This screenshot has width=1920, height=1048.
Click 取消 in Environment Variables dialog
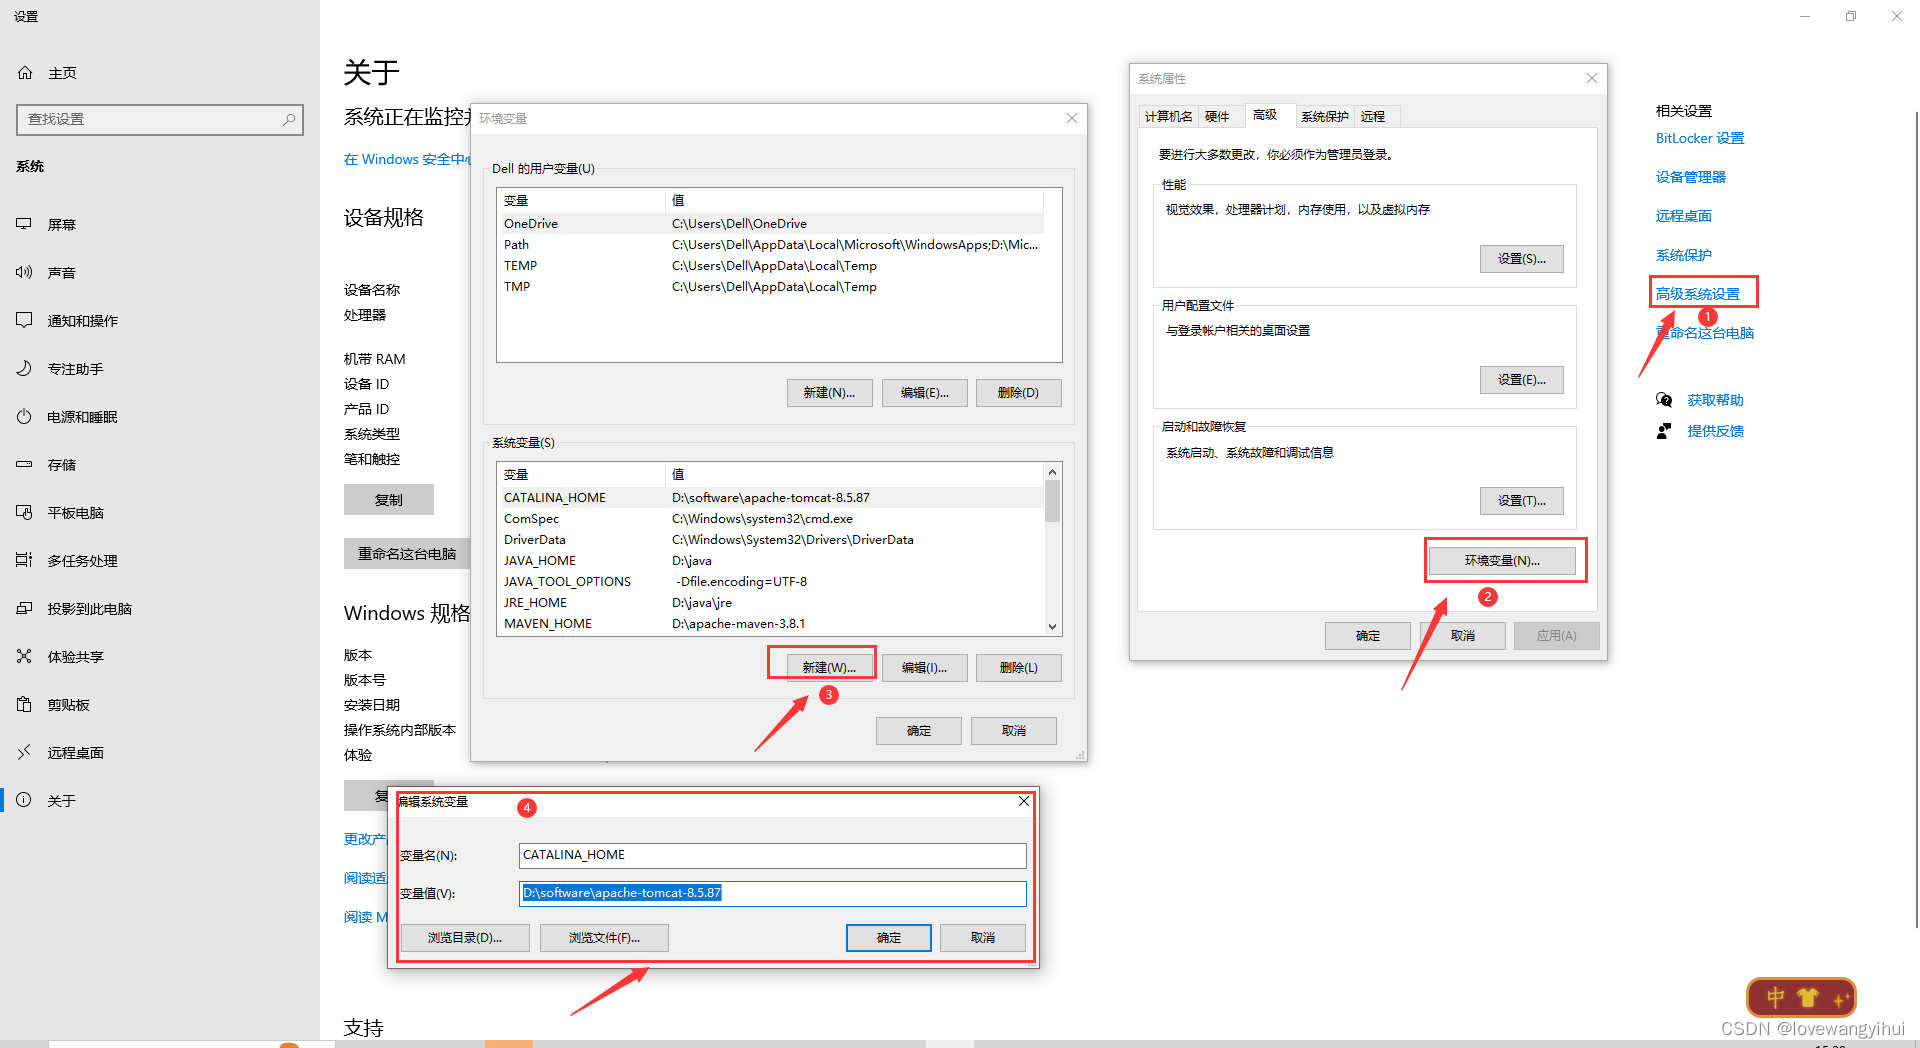pyautogui.click(x=1013, y=730)
